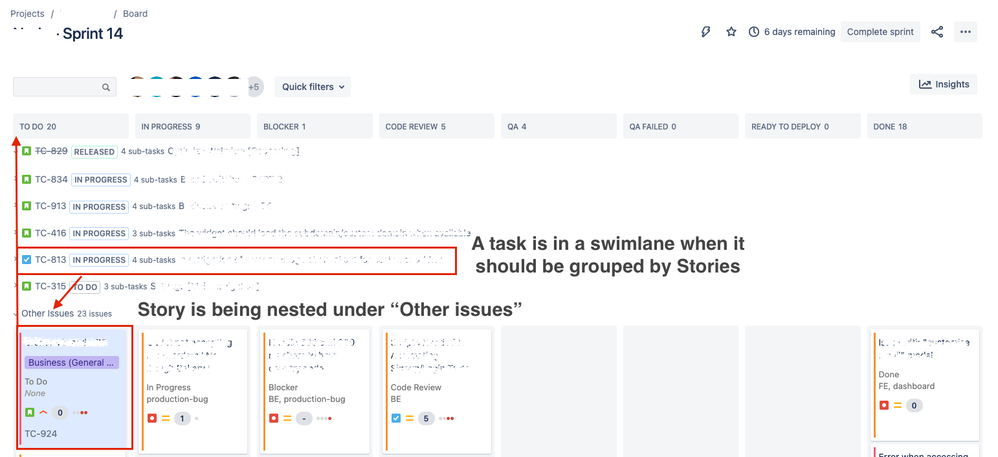The height and width of the screenshot is (457, 998).
Task: Open the automation lightning bolt icon
Action: 705,32
